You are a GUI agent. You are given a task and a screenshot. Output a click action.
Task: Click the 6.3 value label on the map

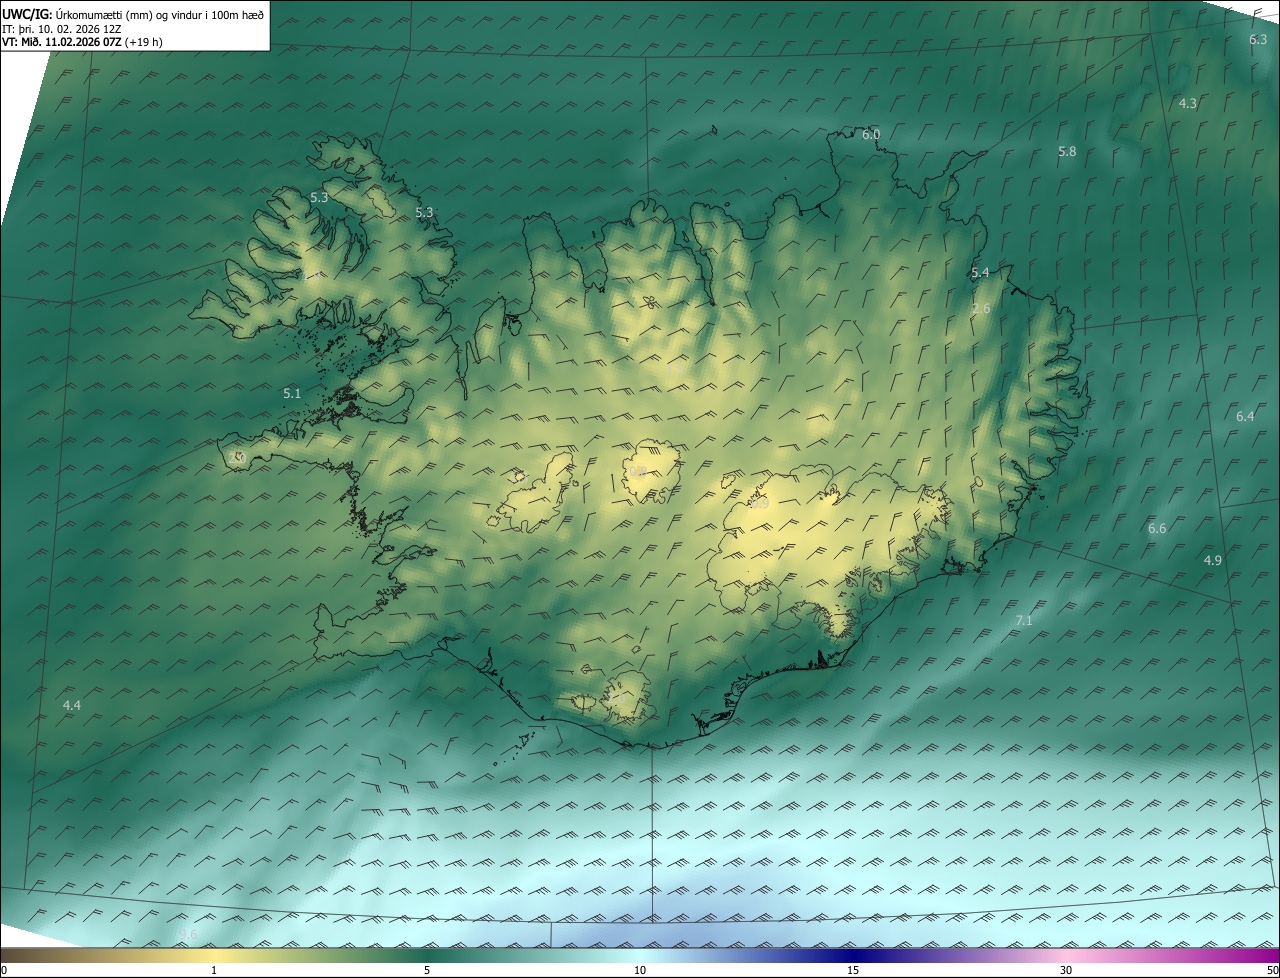(1258, 40)
